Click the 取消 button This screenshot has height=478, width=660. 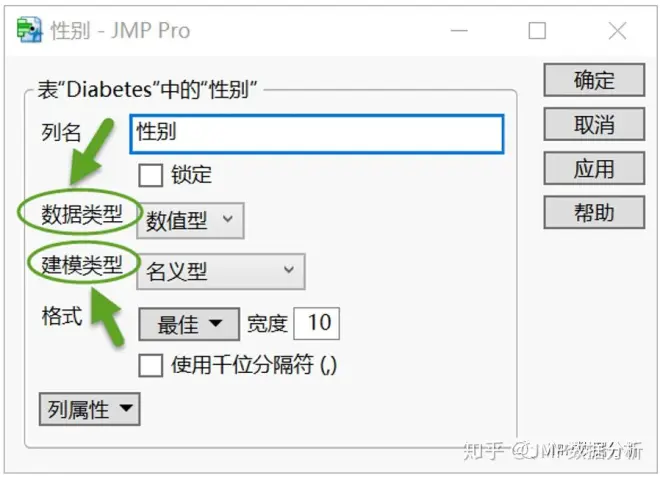click(594, 124)
